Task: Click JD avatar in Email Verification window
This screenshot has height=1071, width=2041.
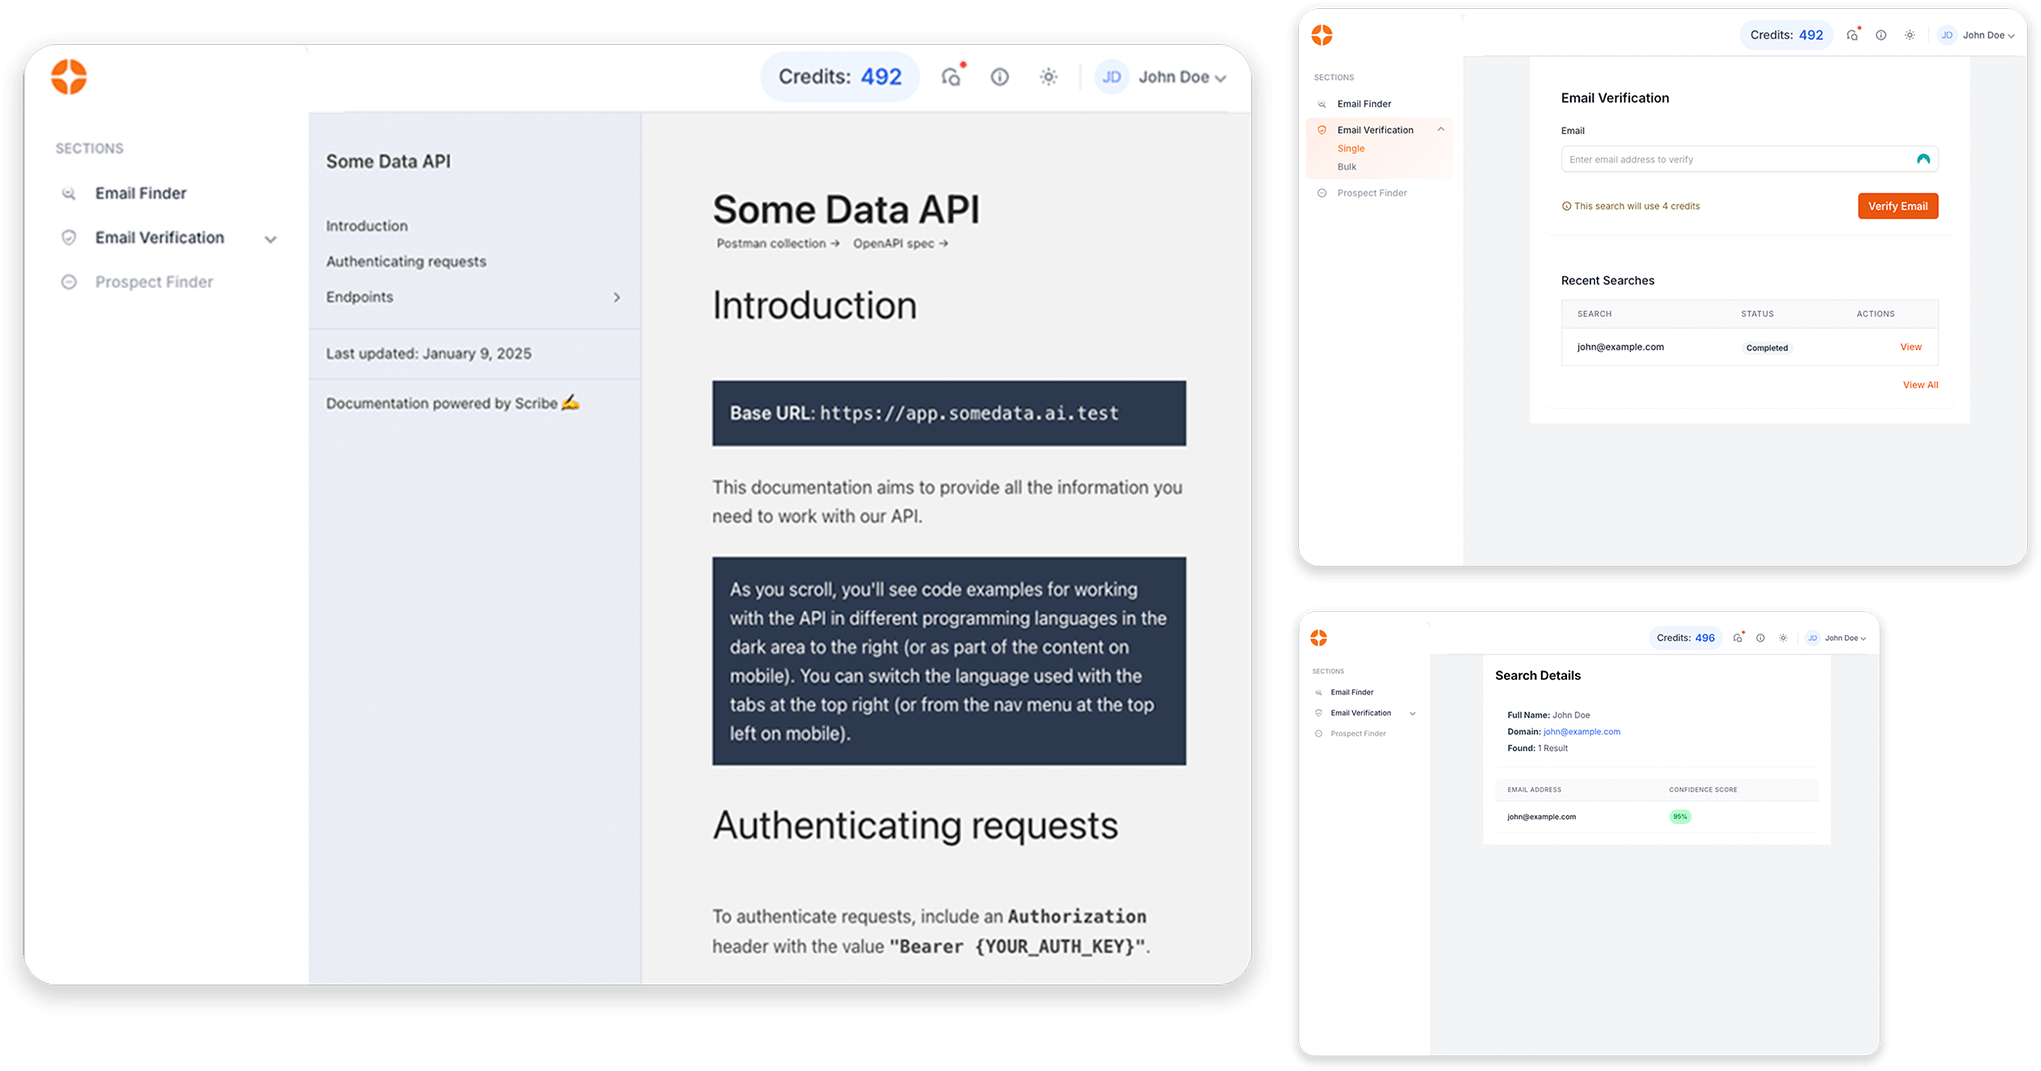Action: coord(1947,35)
